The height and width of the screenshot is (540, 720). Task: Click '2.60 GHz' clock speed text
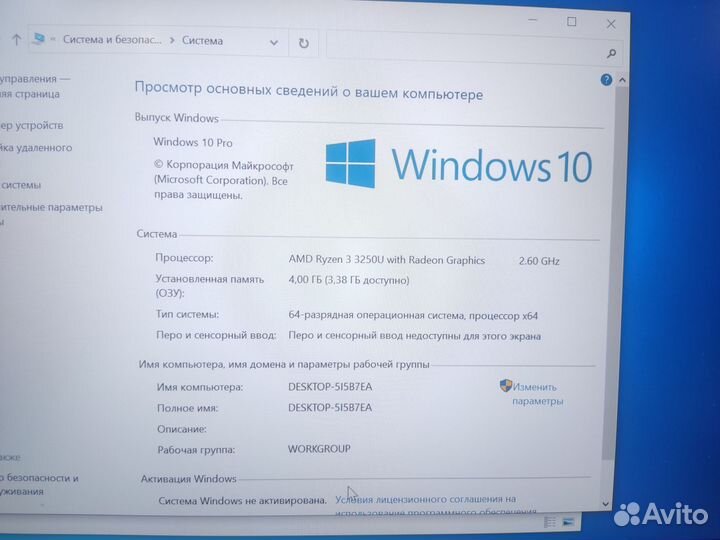tap(539, 261)
